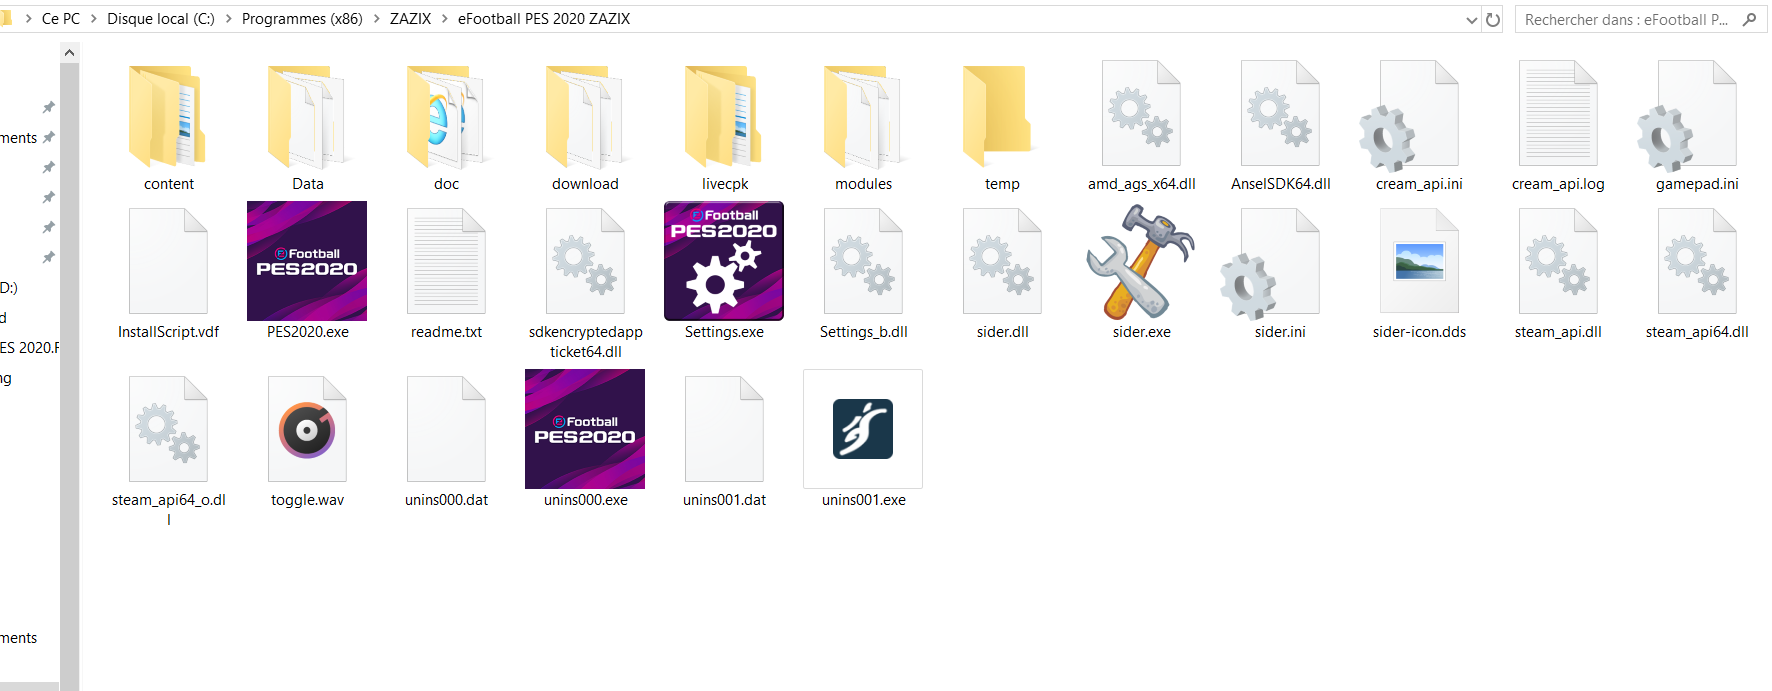
Task: Expand the chevron after Programmes (x86)
Action: tap(376, 19)
